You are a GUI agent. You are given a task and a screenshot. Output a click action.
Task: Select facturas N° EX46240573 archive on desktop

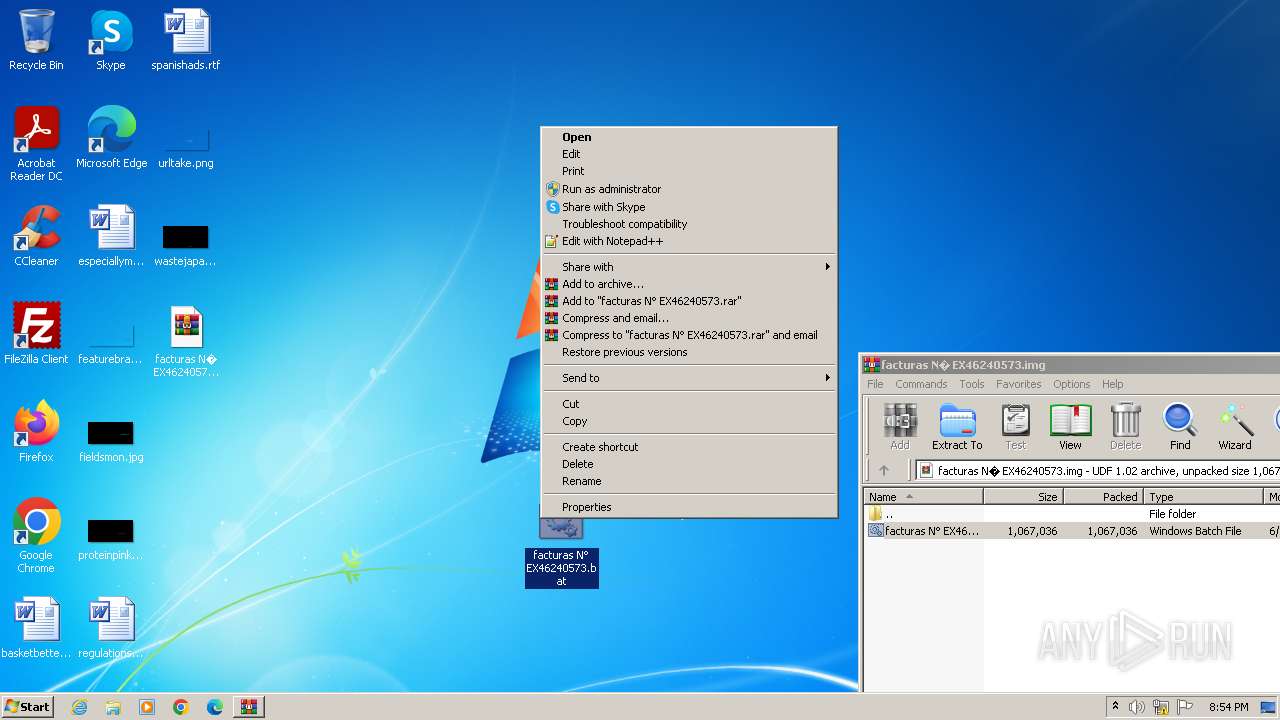click(186, 341)
